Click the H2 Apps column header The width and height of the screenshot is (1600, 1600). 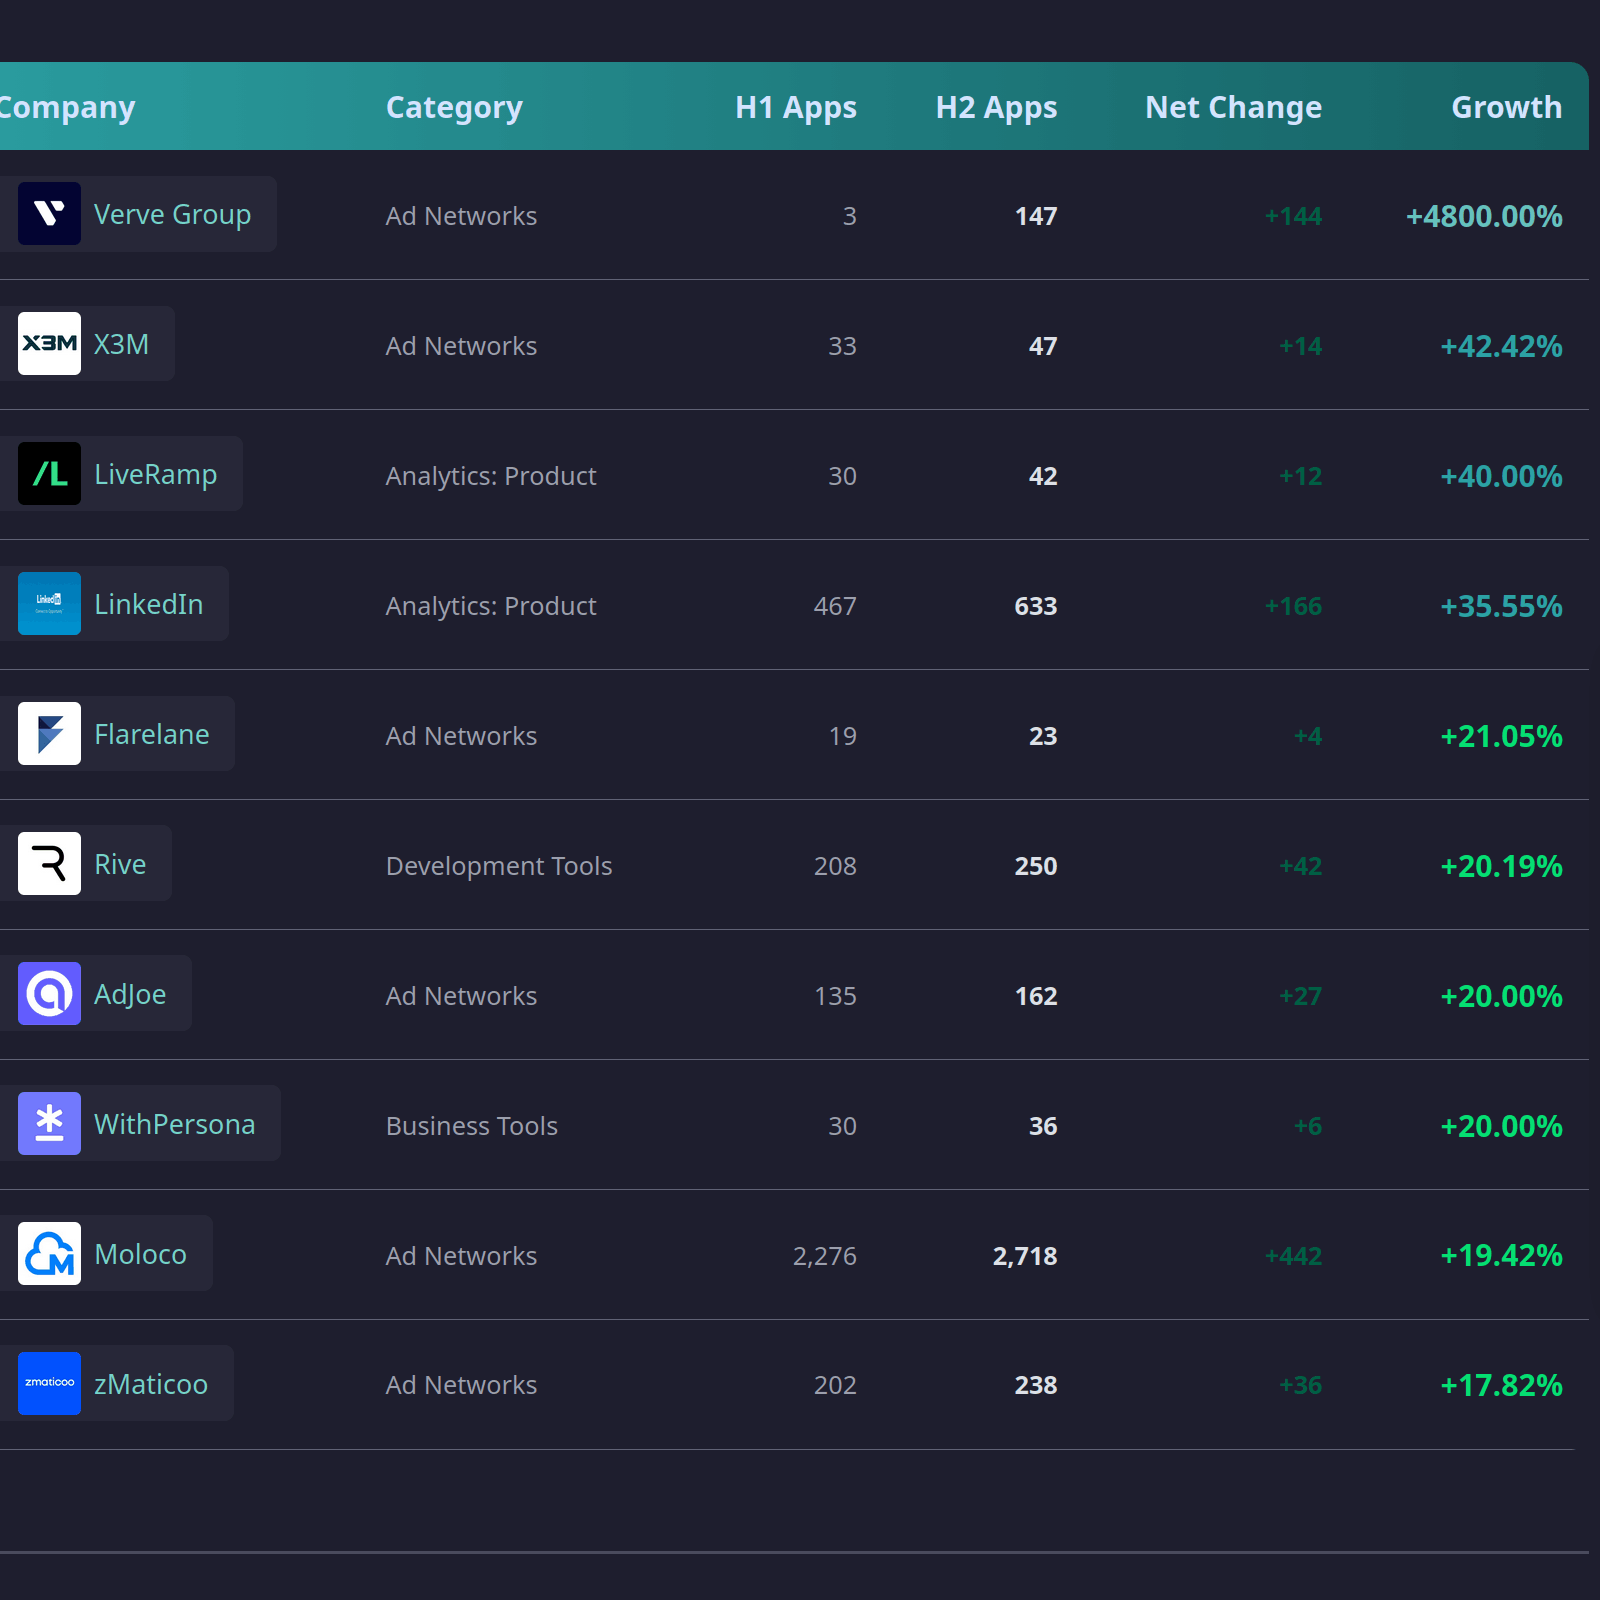pos(996,107)
